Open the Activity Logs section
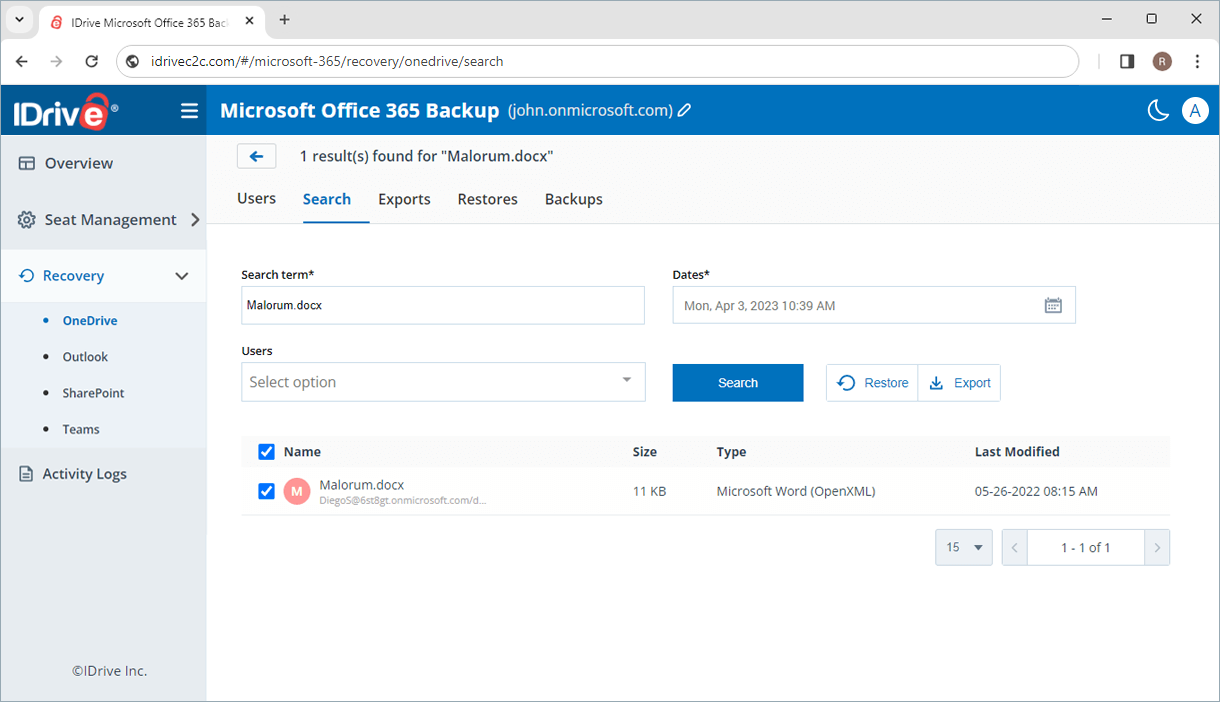This screenshot has height=702, width=1220. coord(84,473)
